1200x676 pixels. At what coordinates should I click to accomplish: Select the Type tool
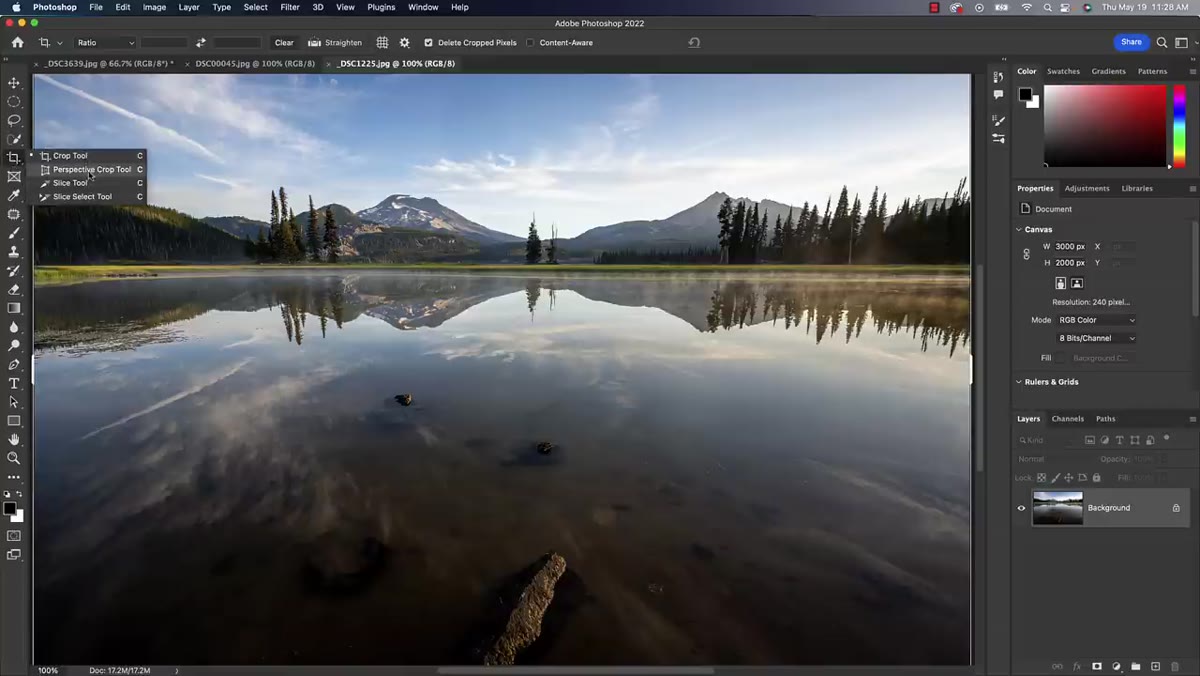click(x=14, y=384)
